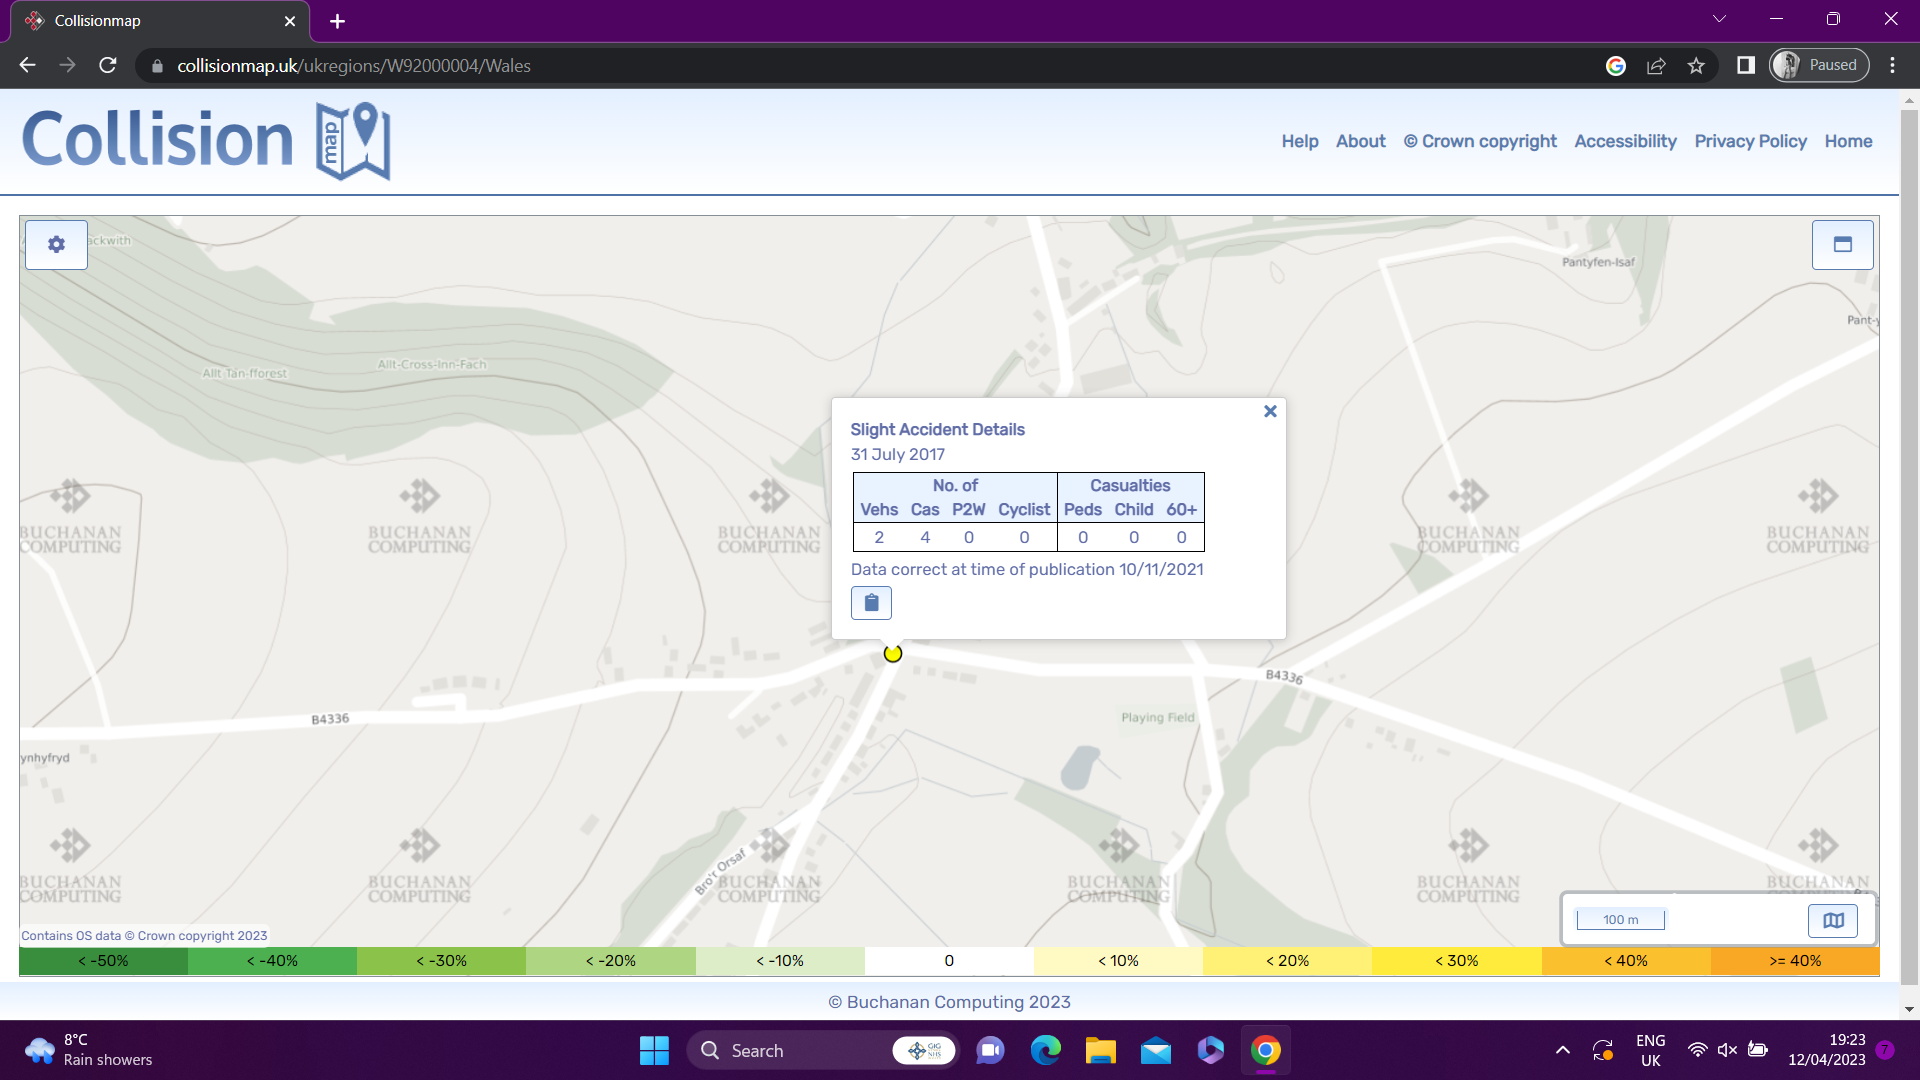Toggle basemap with map icon button
Screen dimensions: 1920x1080
coord(1833,920)
